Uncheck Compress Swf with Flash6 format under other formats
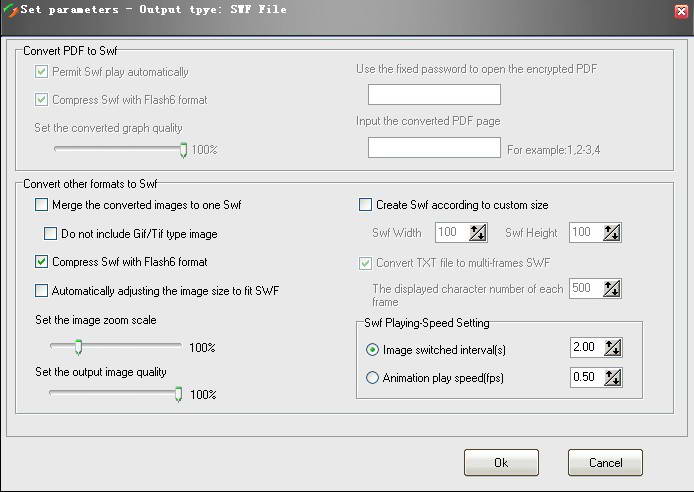Image resolution: width=694 pixels, height=492 pixels. (42, 262)
